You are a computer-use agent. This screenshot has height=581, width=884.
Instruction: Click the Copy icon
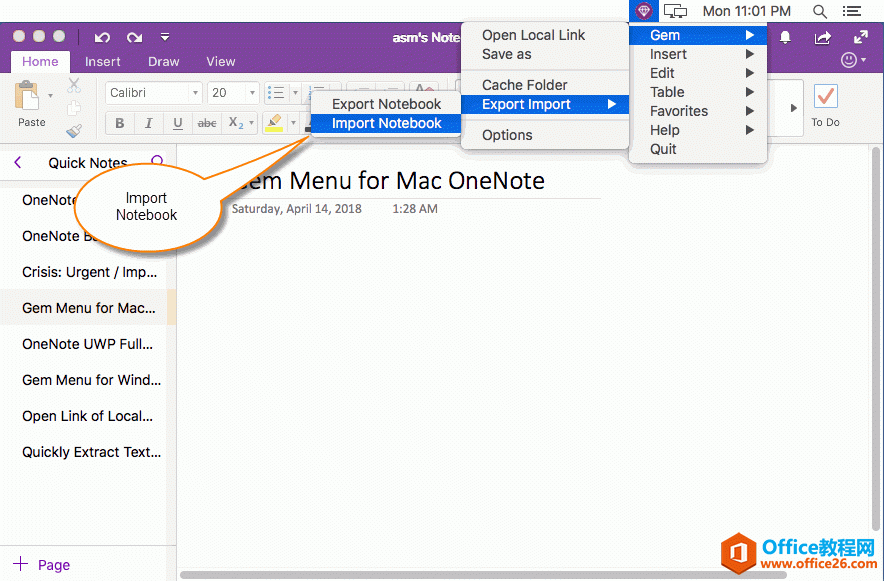coord(74,108)
